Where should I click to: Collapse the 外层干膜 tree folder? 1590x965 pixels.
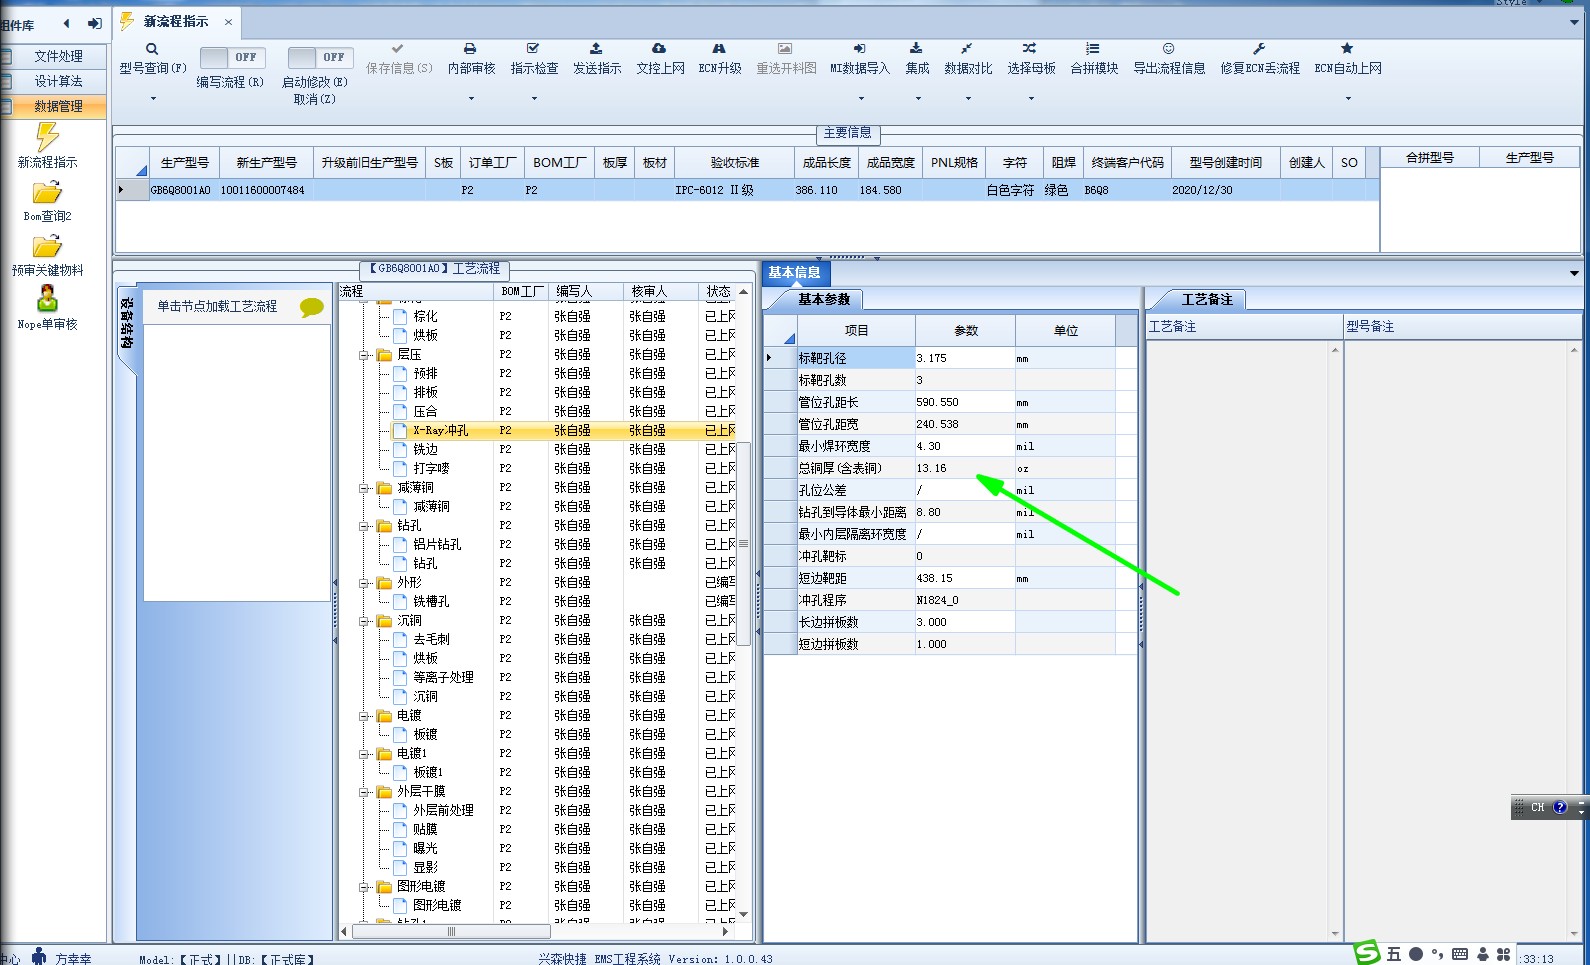364,792
